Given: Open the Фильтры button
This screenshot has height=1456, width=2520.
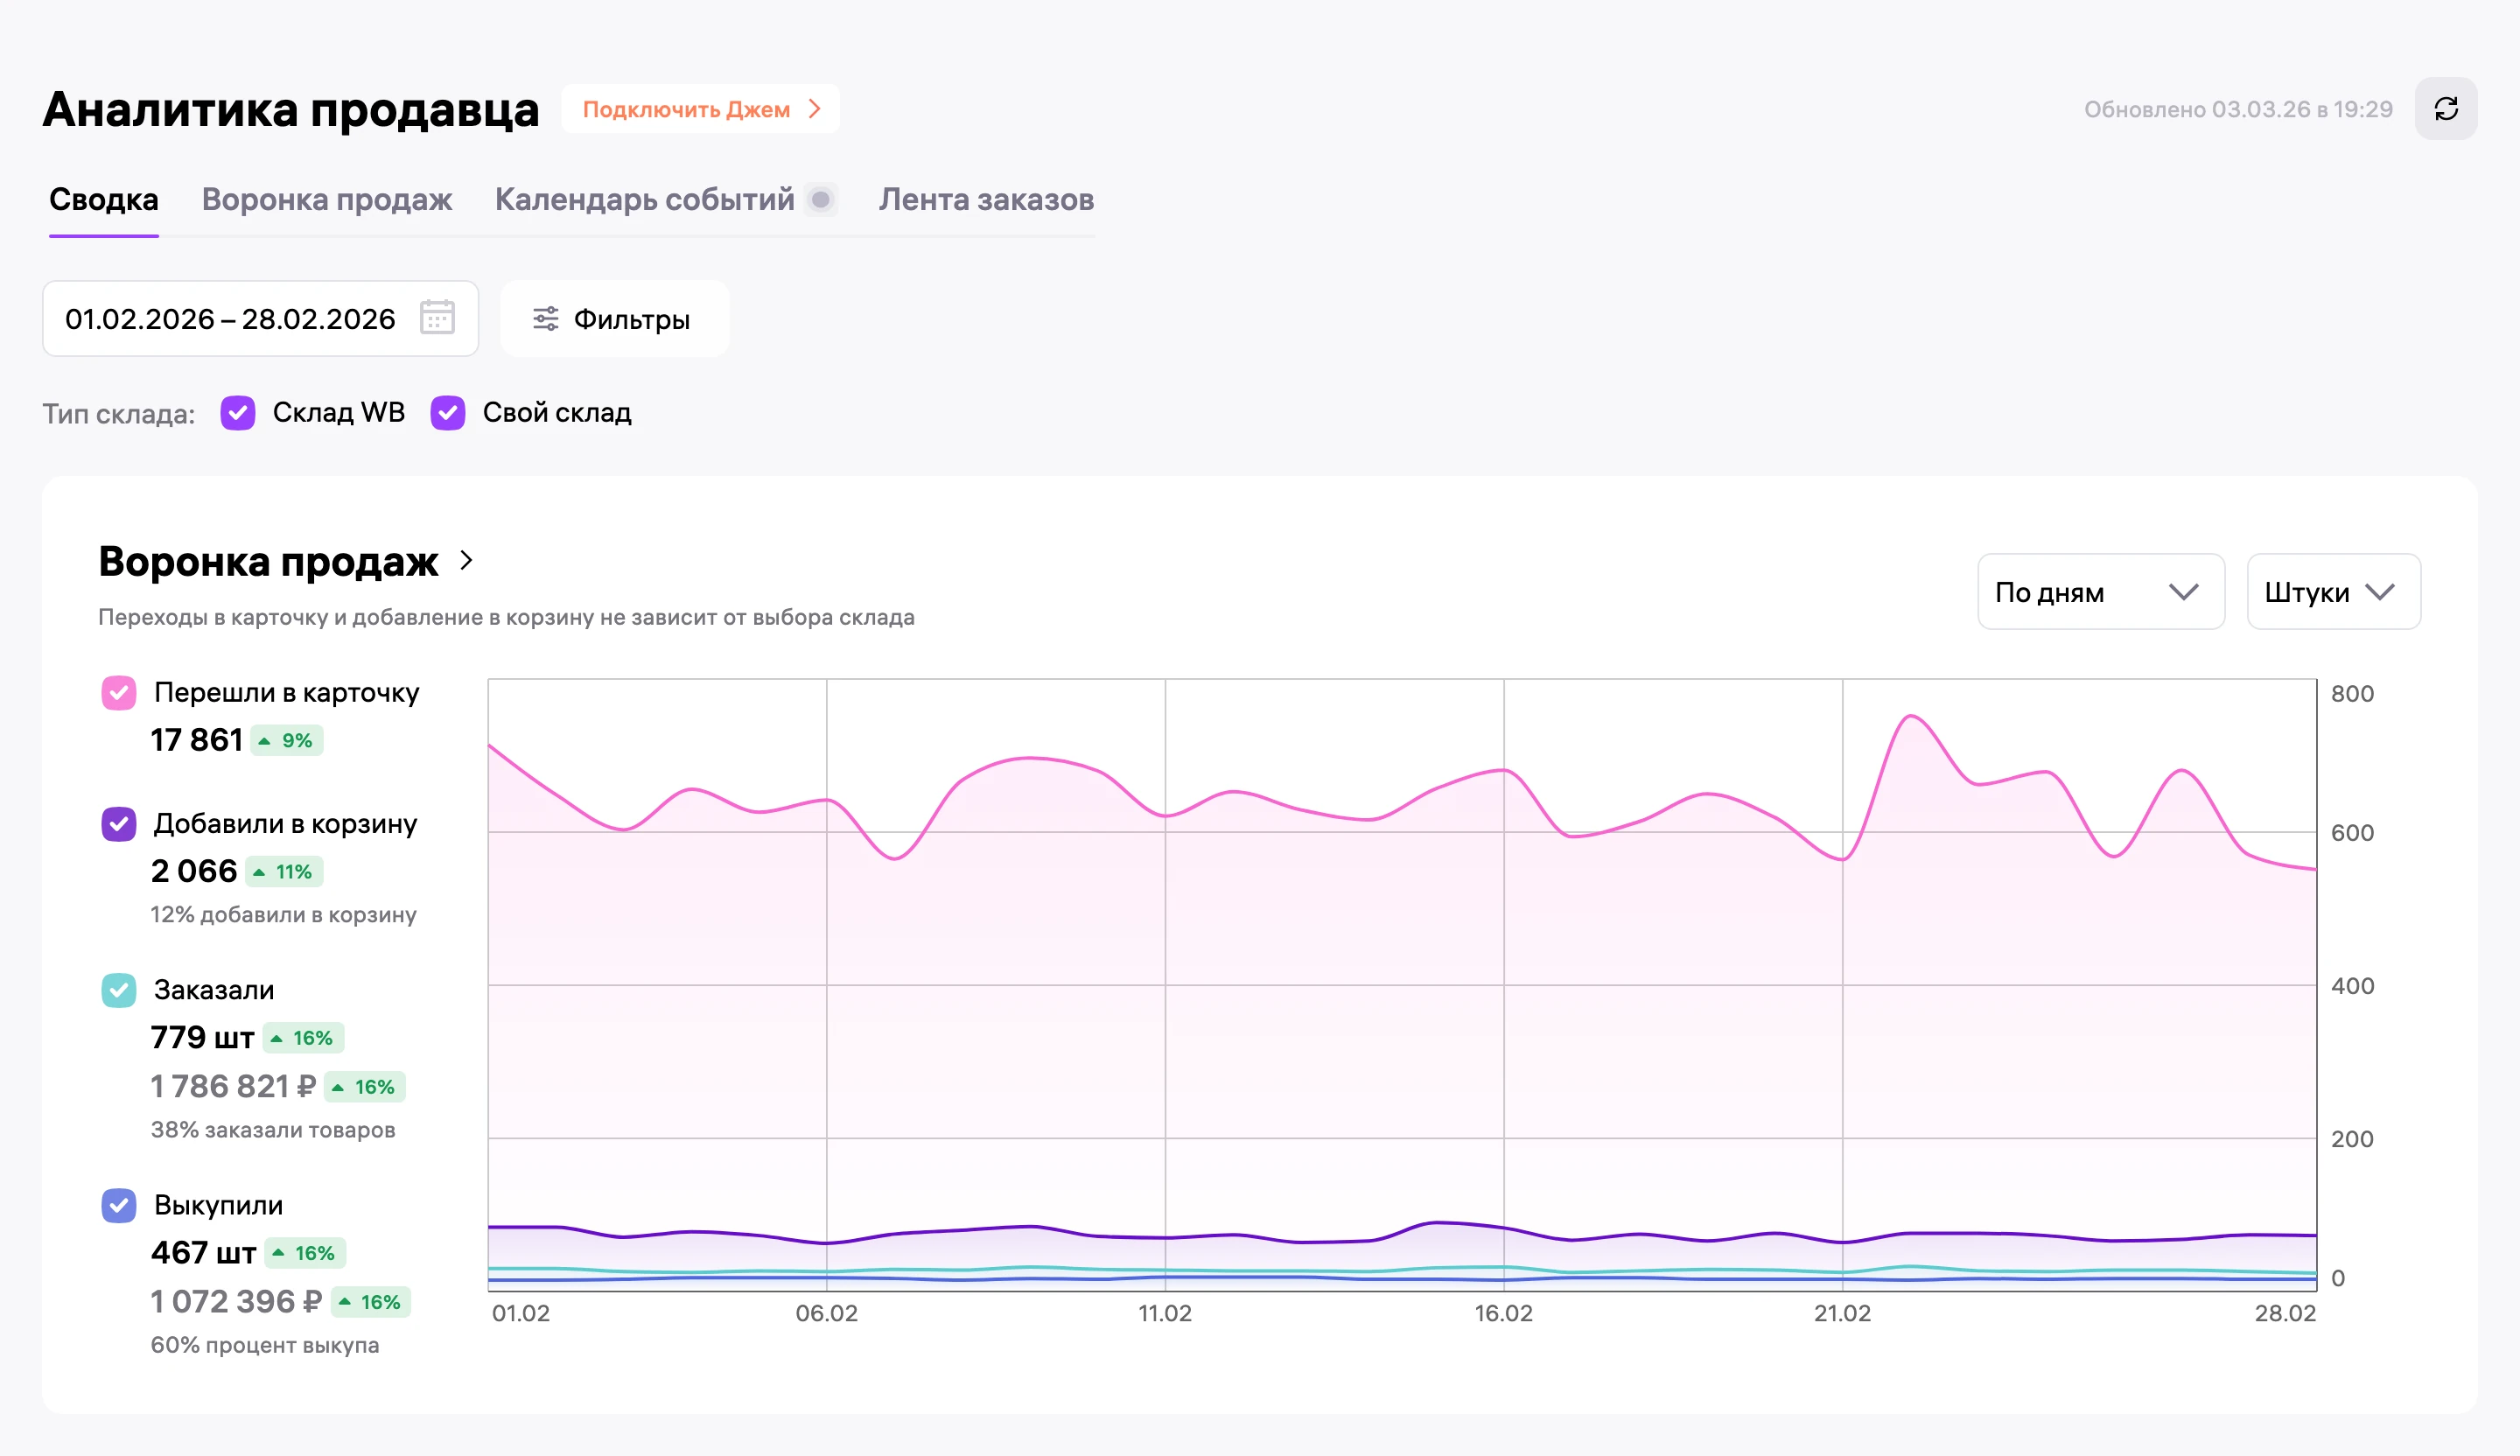Looking at the screenshot, I should 614,319.
